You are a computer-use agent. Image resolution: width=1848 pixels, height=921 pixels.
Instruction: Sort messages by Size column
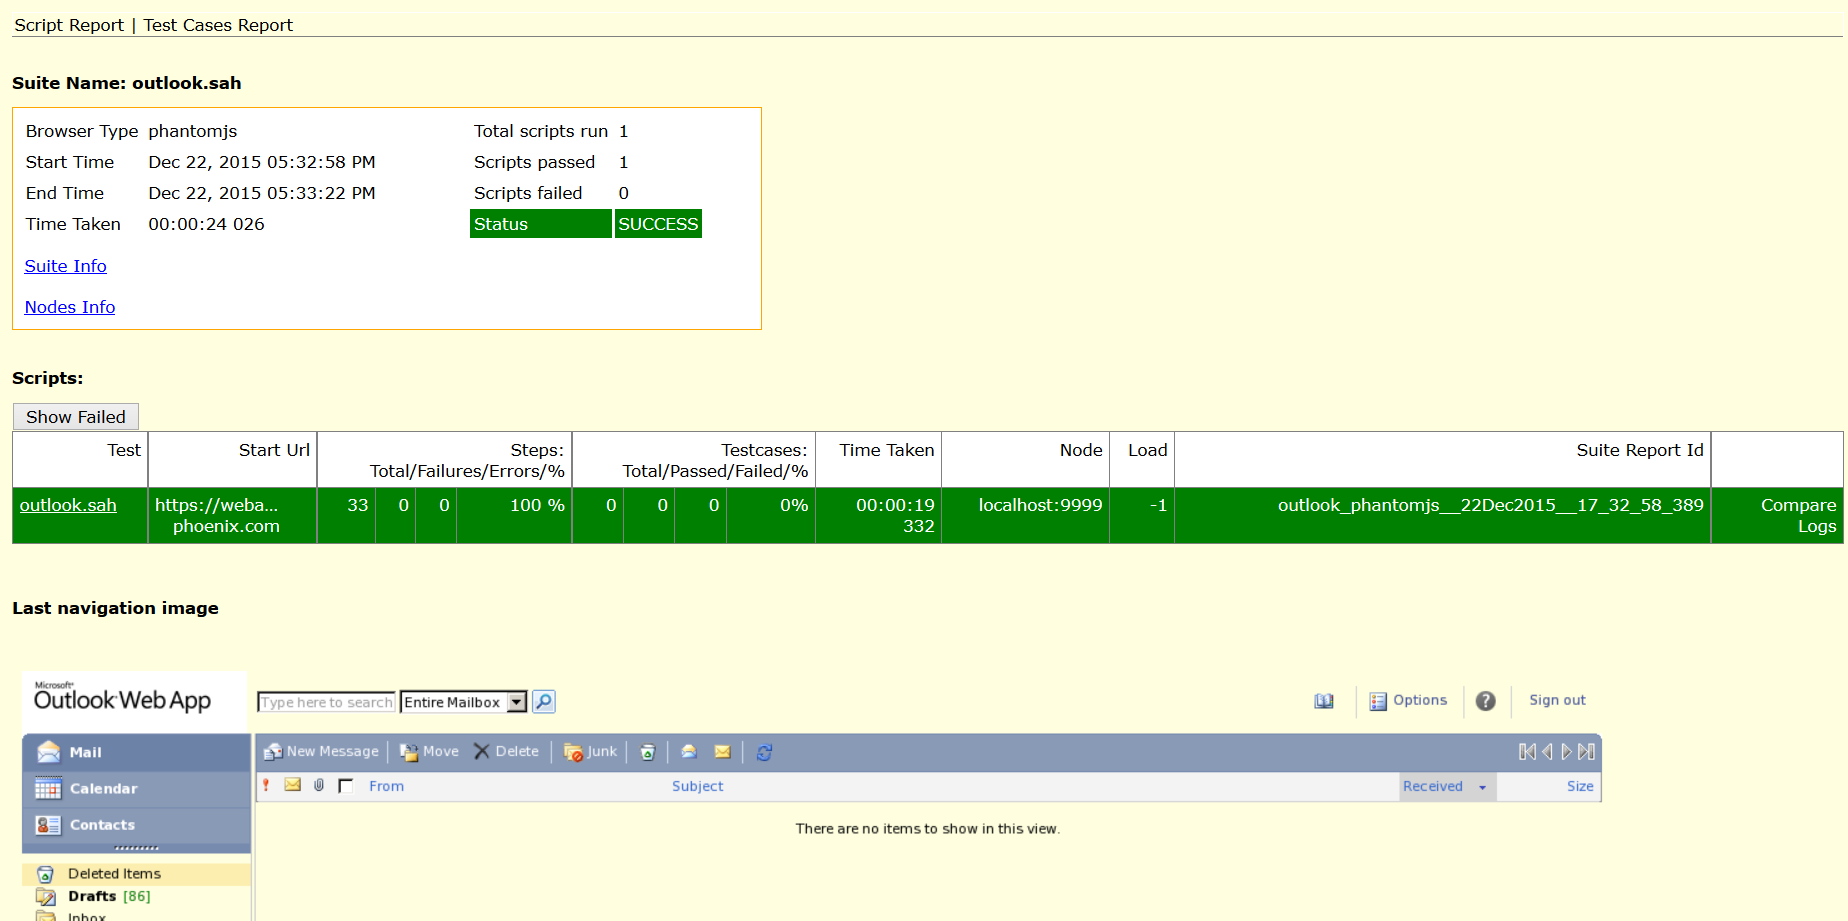pos(1580,786)
